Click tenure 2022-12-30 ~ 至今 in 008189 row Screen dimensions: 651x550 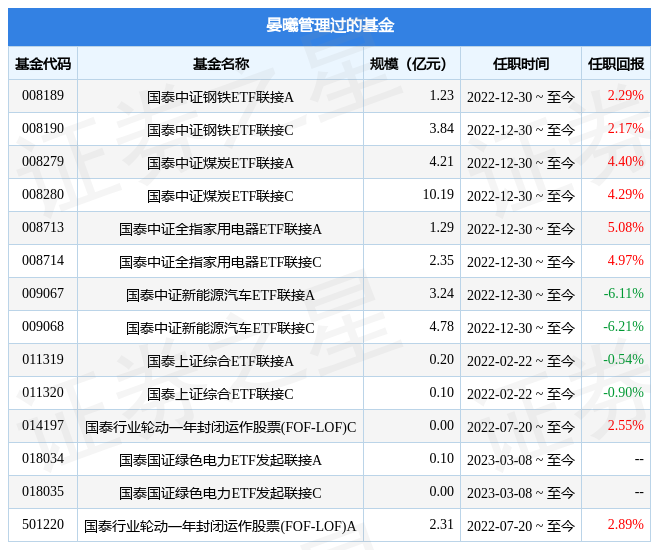[521, 97]
